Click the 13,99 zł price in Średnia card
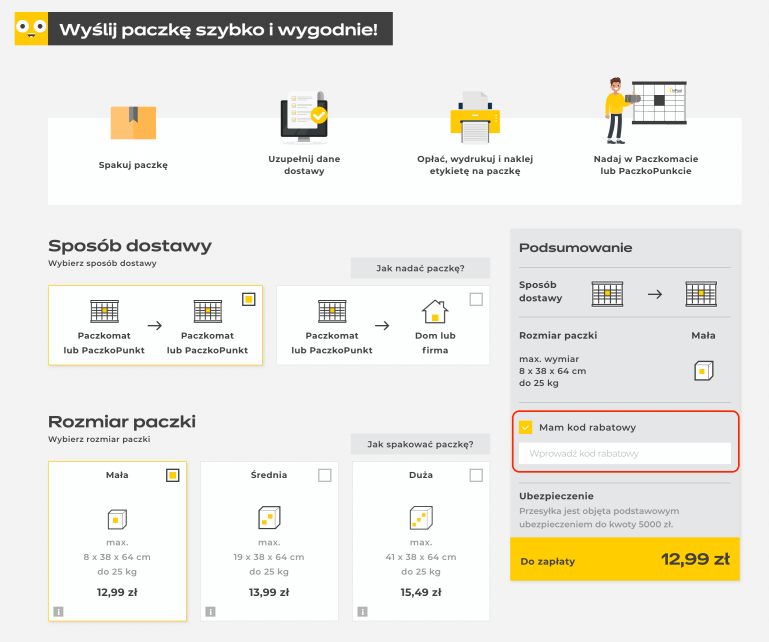Screen dimensions: 769x642 (269, 592)
